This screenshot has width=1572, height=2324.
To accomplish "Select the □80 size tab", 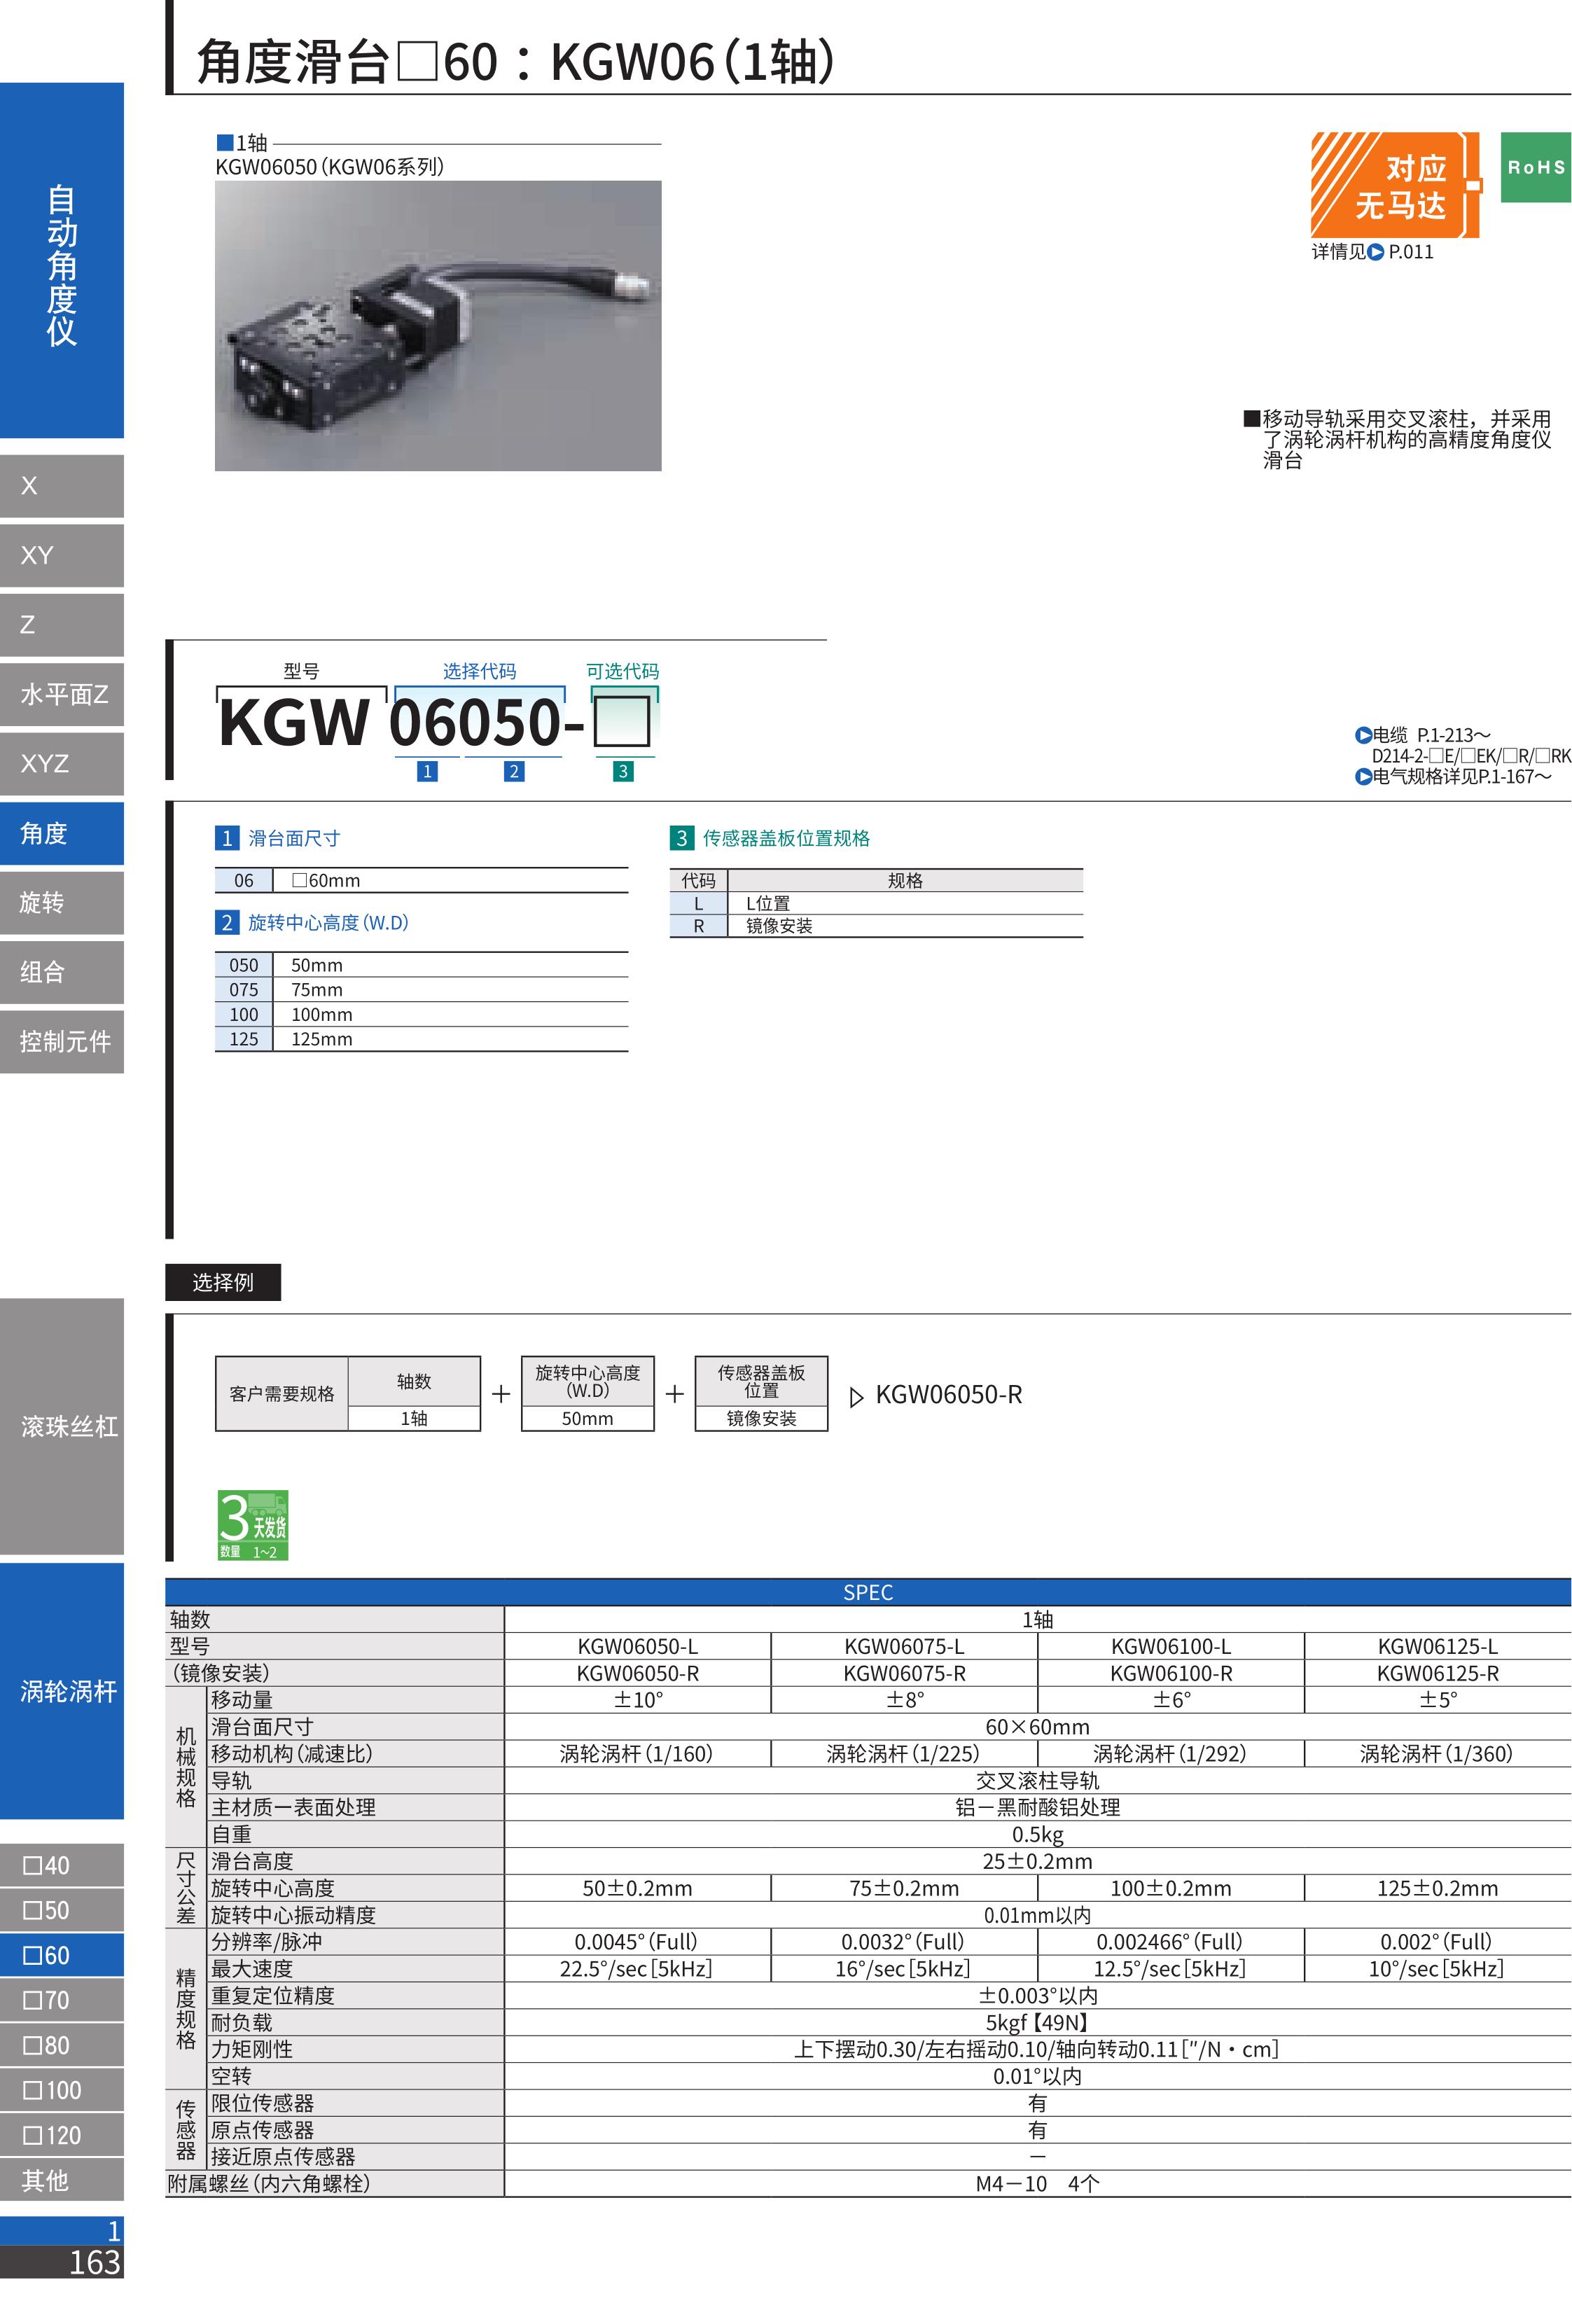I will tap(61, 2045).
